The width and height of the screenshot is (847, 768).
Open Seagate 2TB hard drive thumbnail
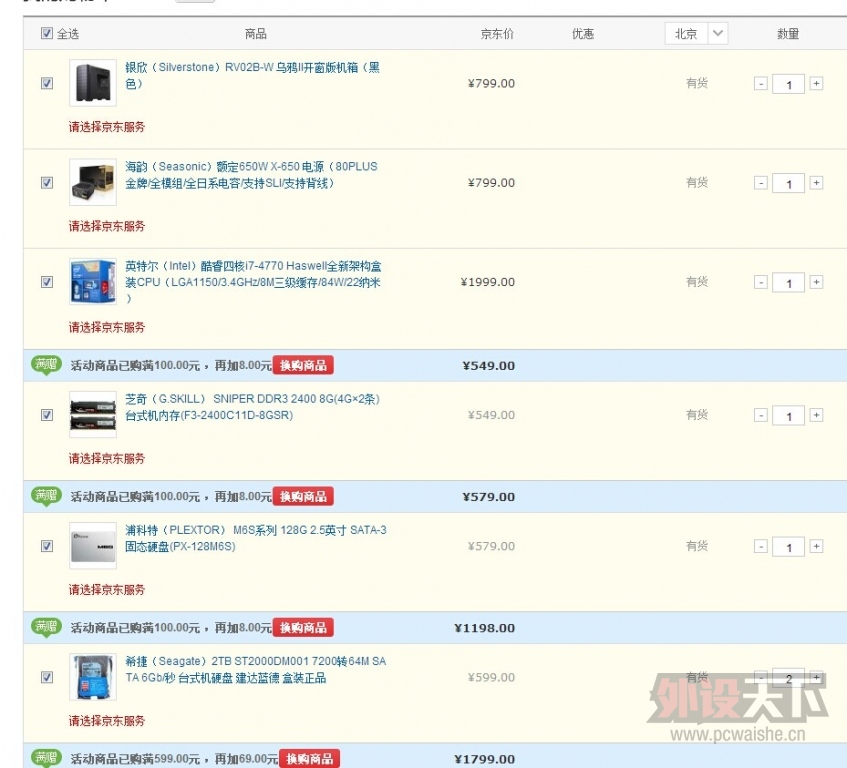[93, 677]
